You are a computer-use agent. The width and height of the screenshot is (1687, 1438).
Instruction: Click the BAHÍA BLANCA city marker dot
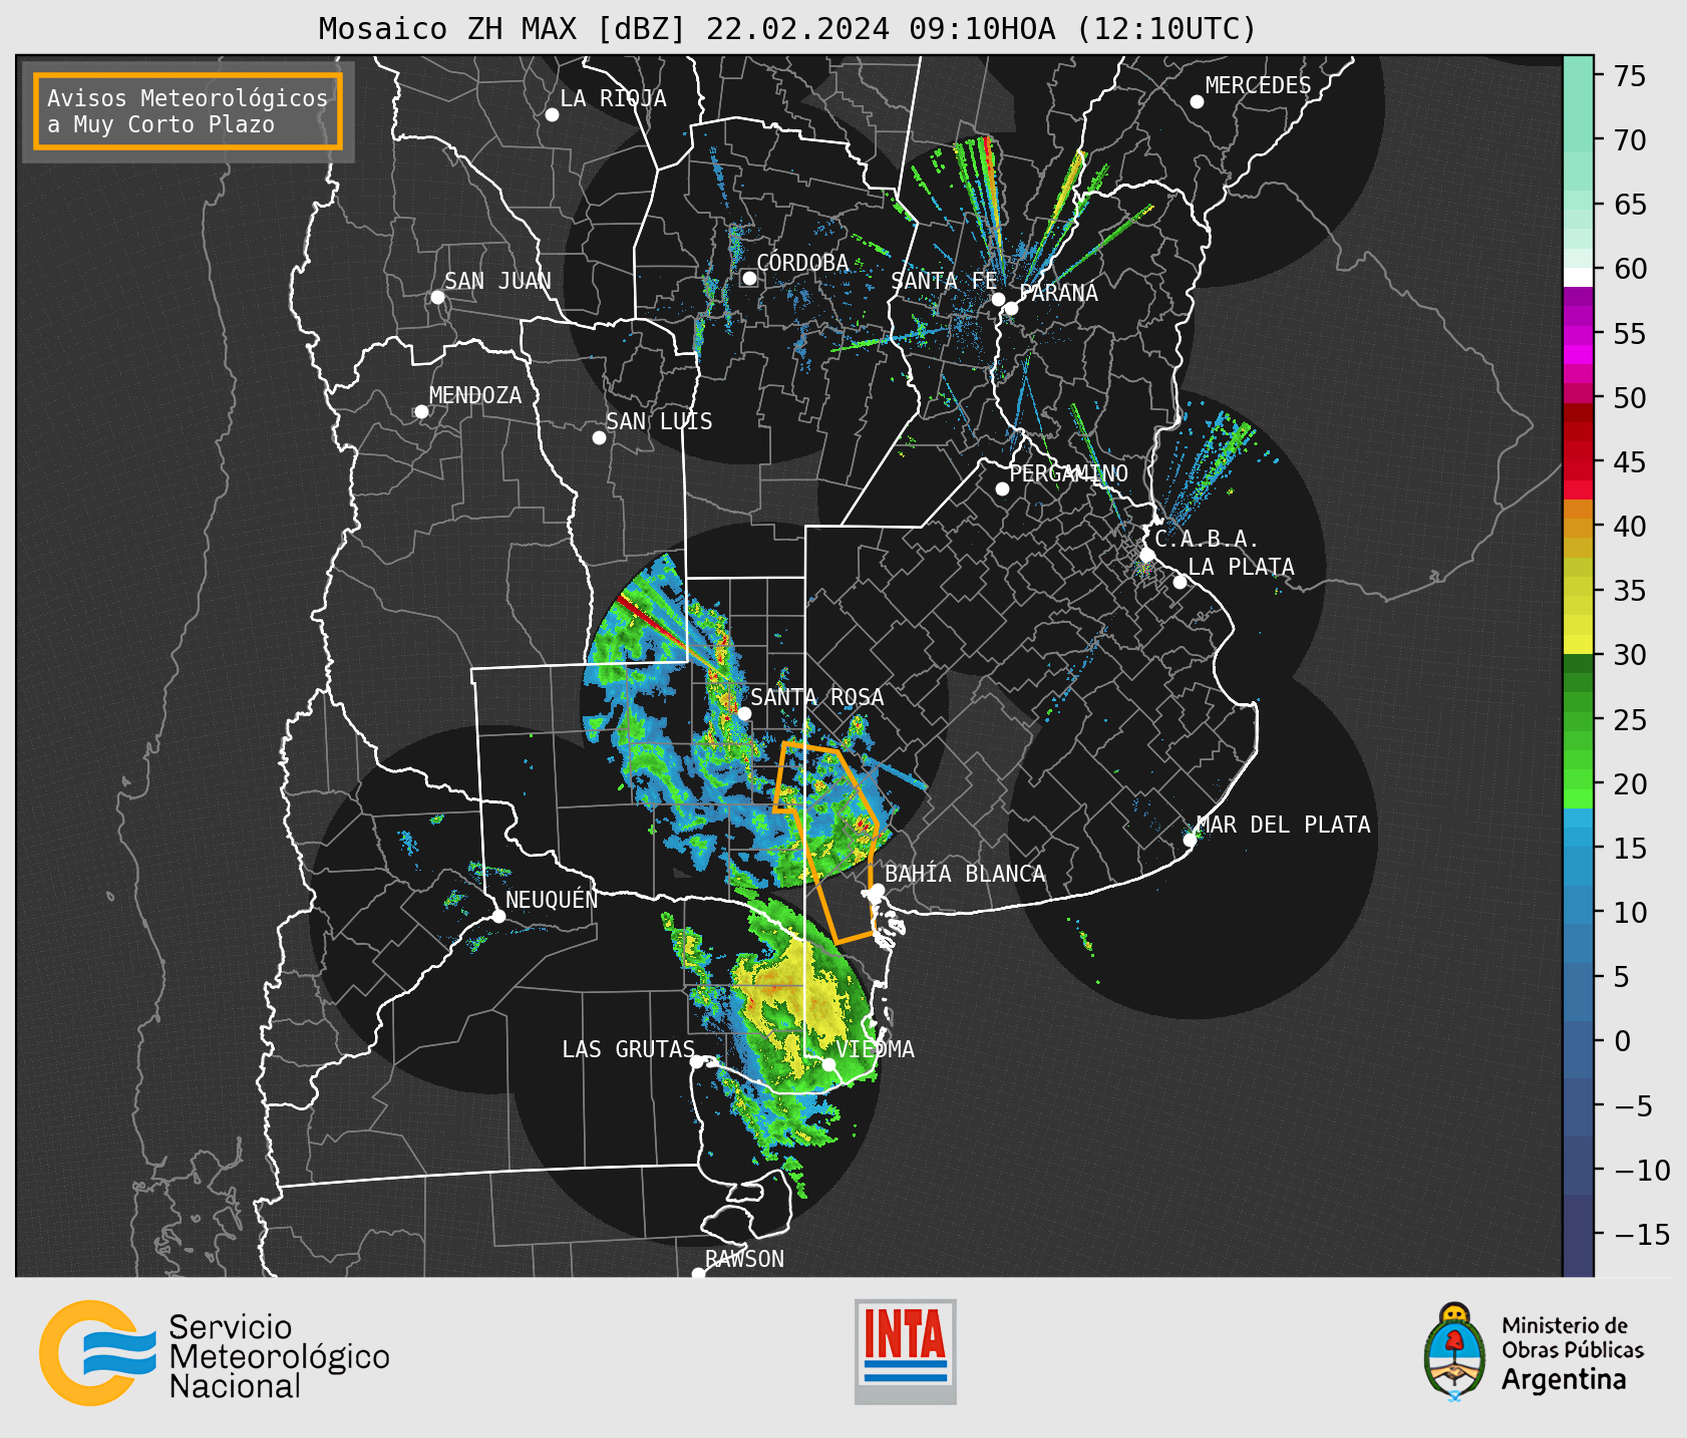pos(877,890)
